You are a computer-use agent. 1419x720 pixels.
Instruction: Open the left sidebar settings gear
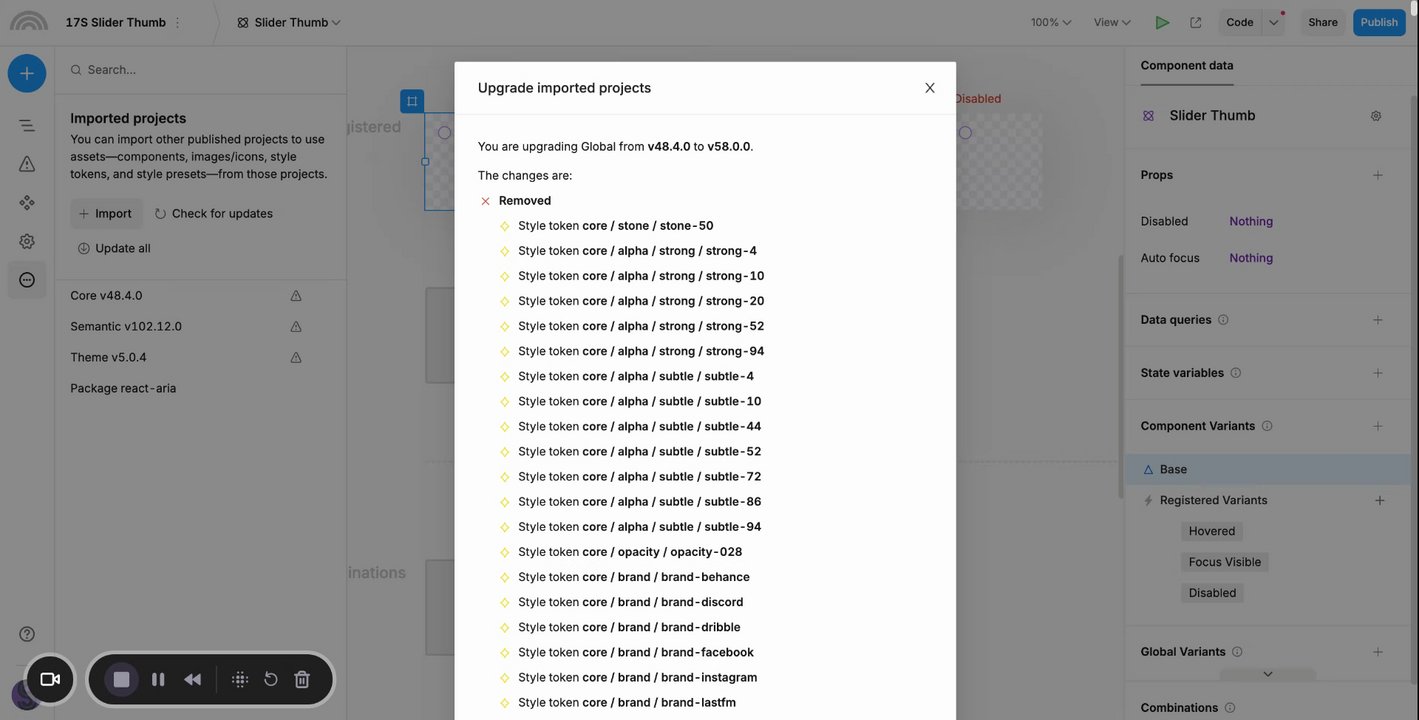[x=27, y=241]
